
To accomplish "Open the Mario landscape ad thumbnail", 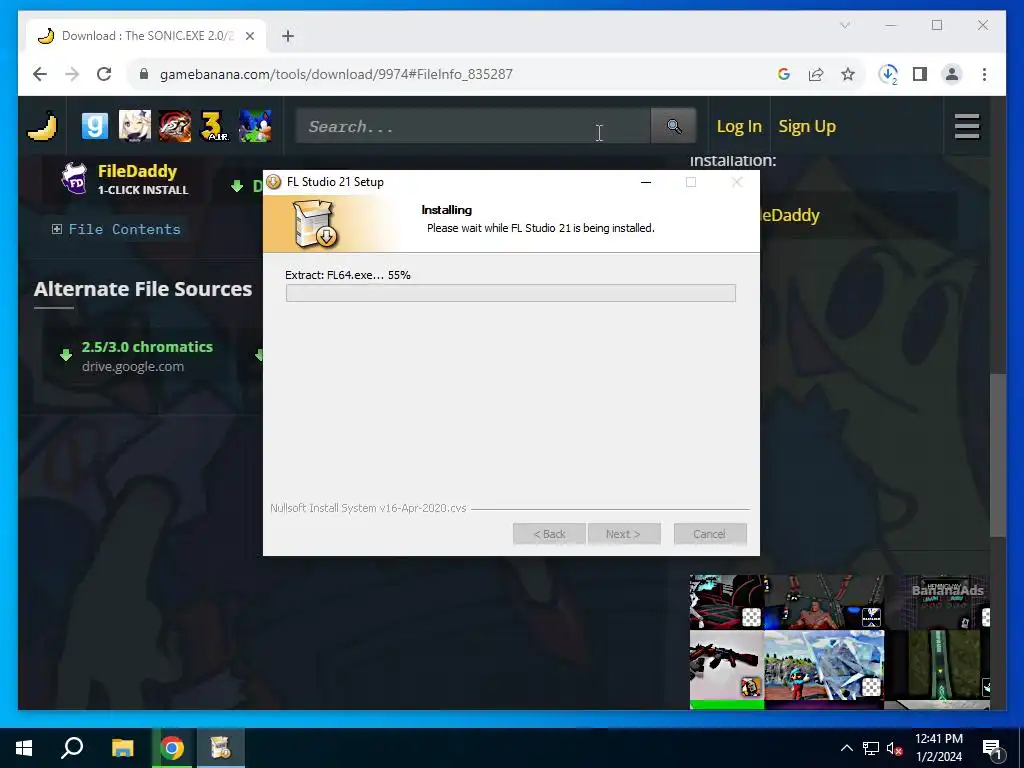I will 824,665.
